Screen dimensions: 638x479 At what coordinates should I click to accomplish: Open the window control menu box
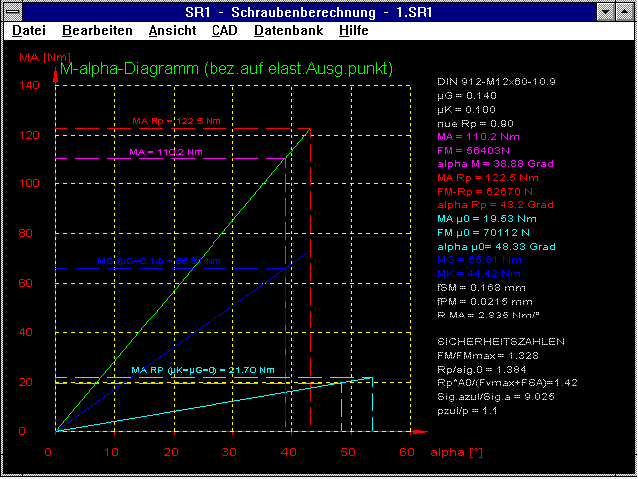point(13,11)
